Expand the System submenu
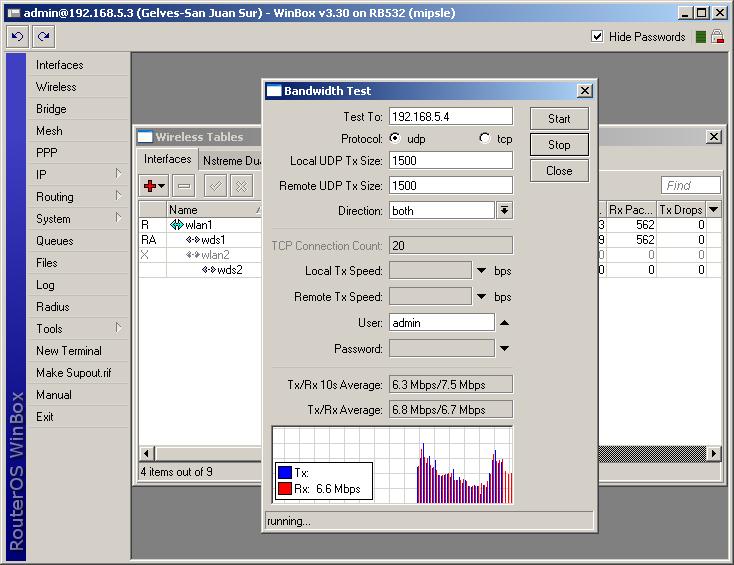Screen dimensions: 734x565 pyautogui.click(x=118, y=218)
